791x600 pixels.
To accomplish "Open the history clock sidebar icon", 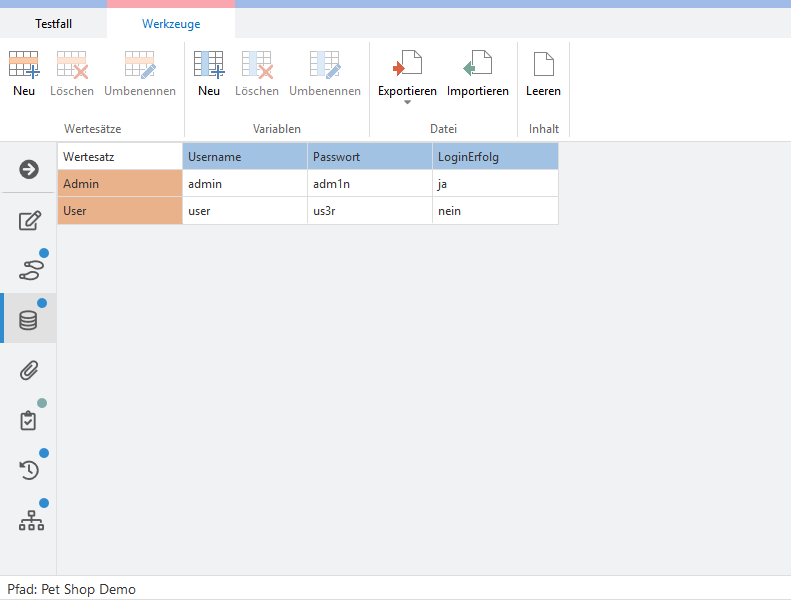I will pyautogui.click(x=29, y=470).
